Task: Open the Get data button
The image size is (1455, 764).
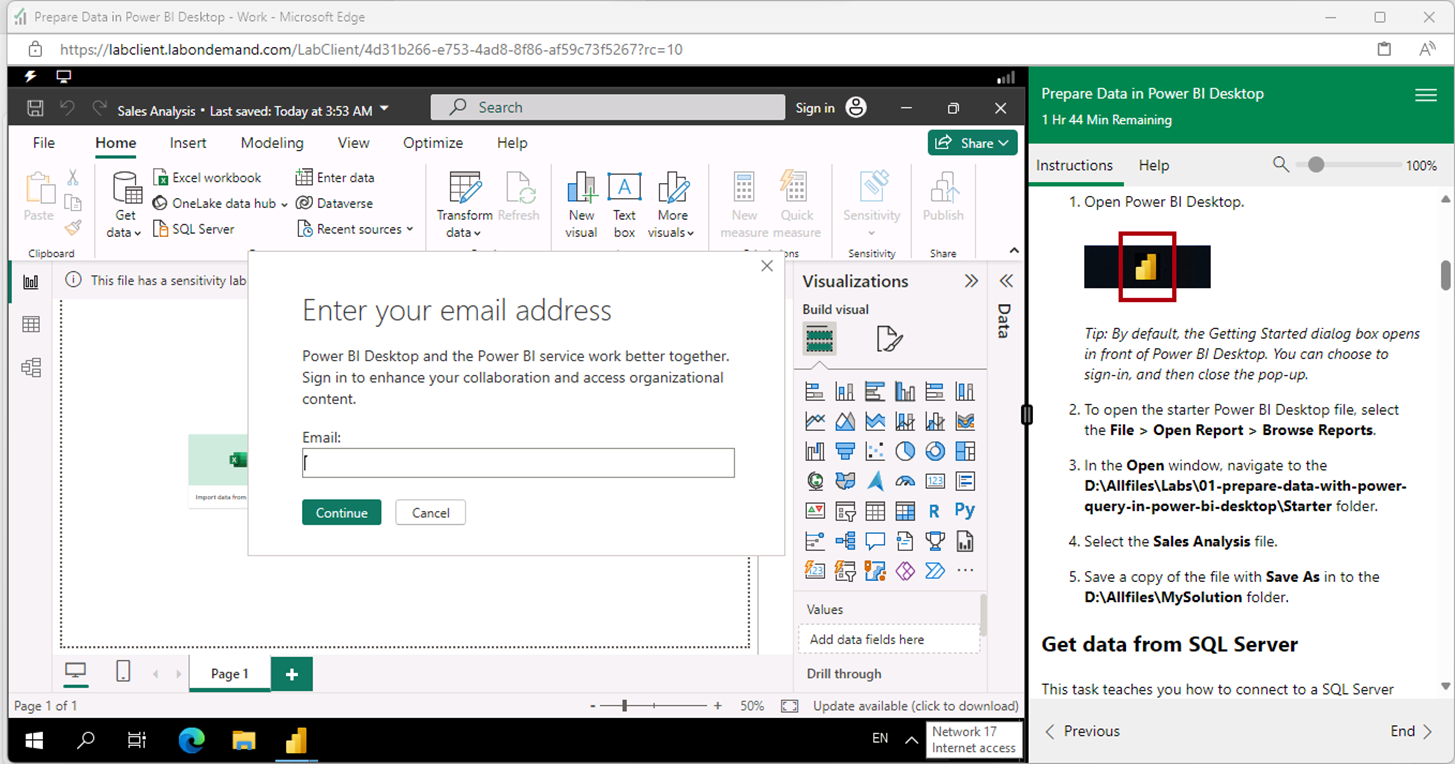Action: [x=126, y=205]
